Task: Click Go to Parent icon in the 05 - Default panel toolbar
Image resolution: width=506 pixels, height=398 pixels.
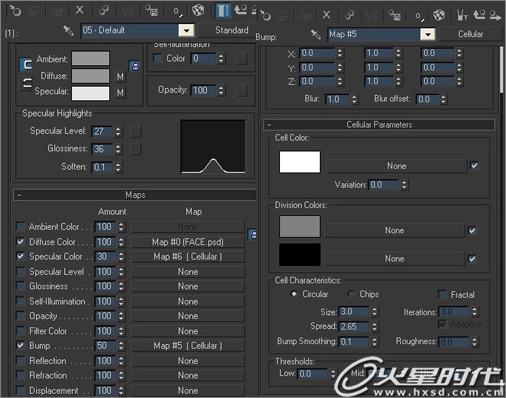Action: click(240, 10)
